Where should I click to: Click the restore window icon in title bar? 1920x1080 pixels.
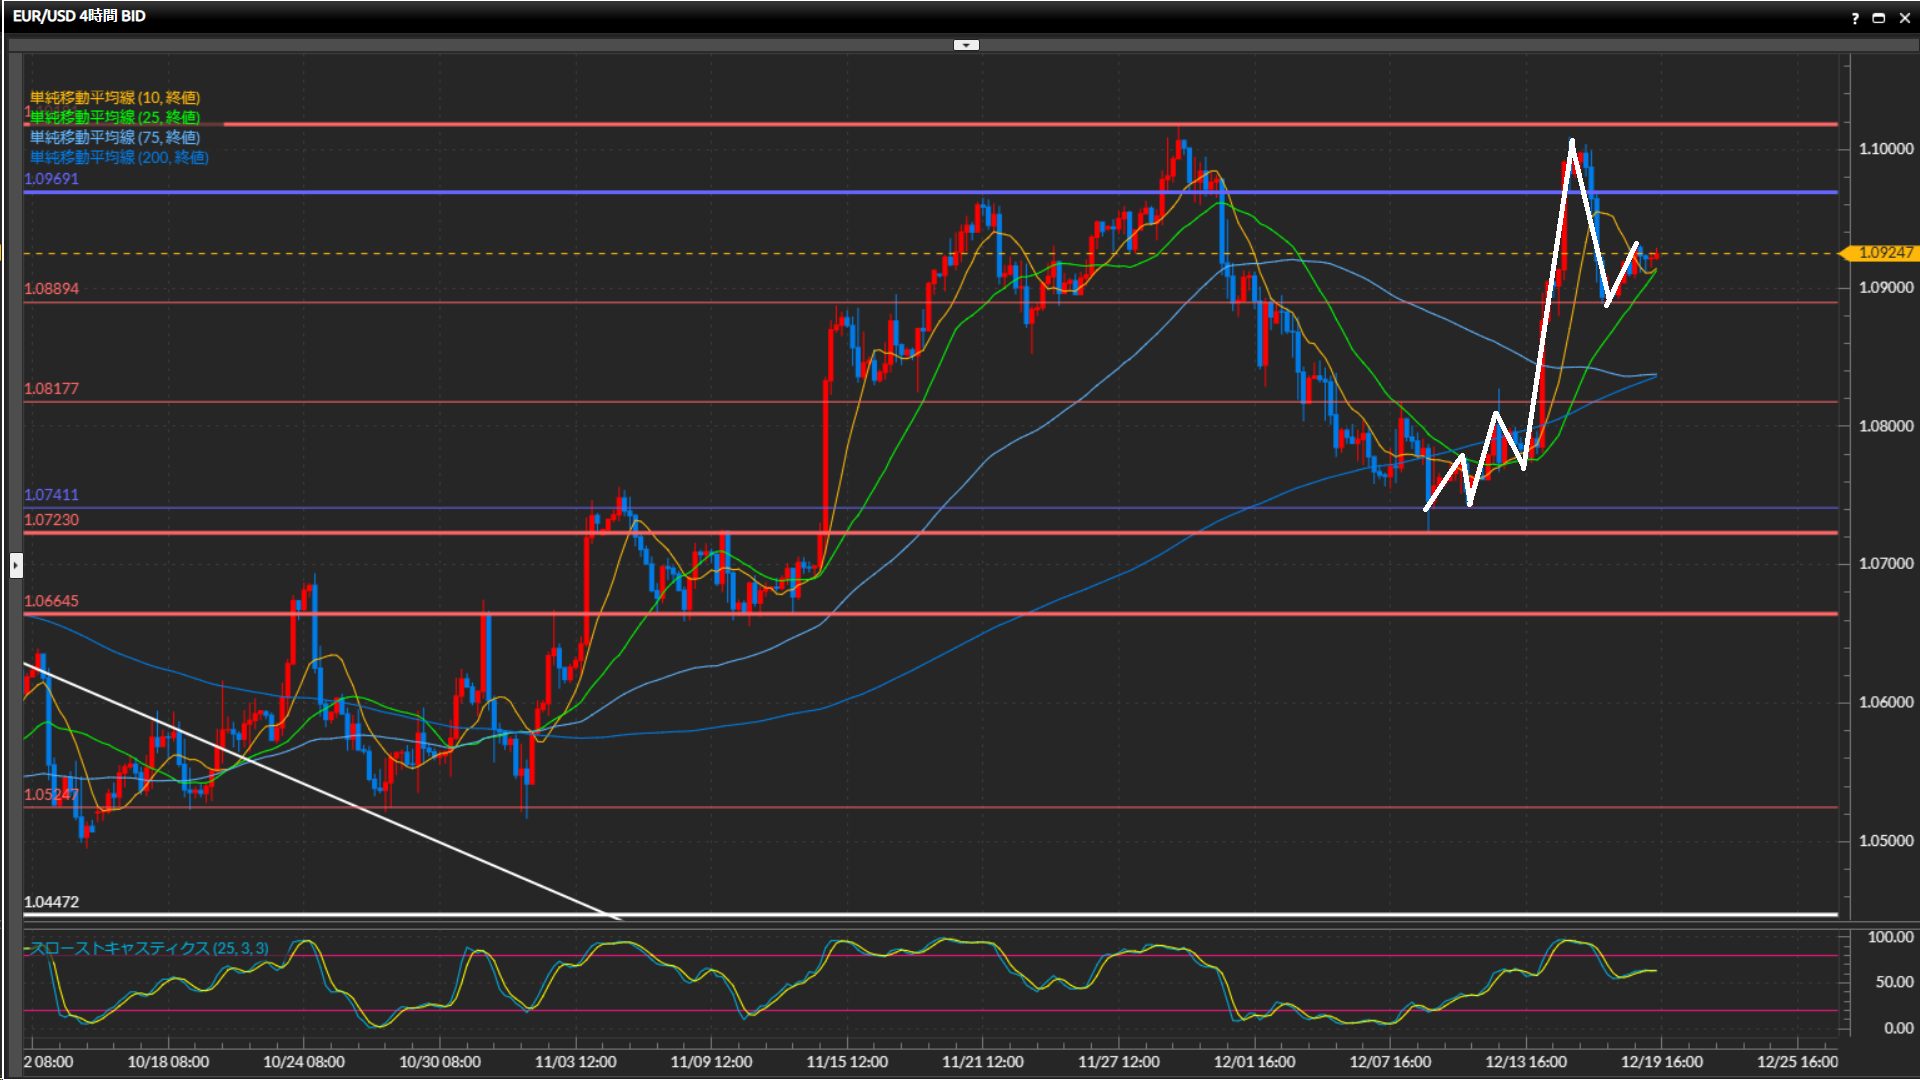pos(1879,18)
